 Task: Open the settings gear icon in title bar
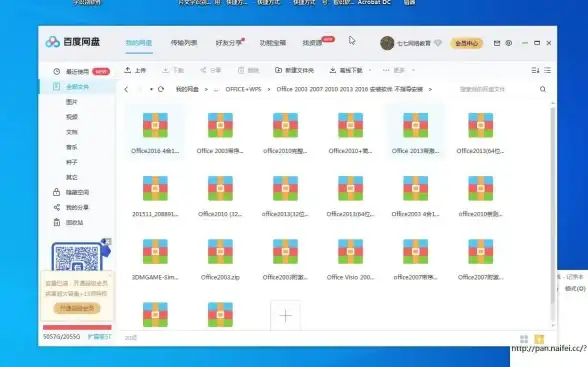509,43
